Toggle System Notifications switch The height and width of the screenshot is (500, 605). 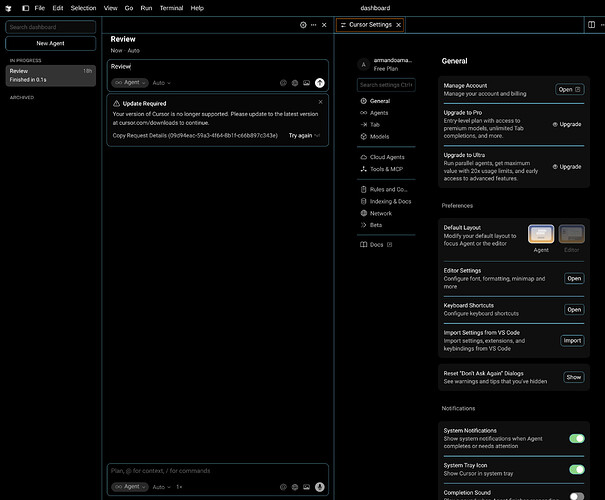tap(577, 438)
